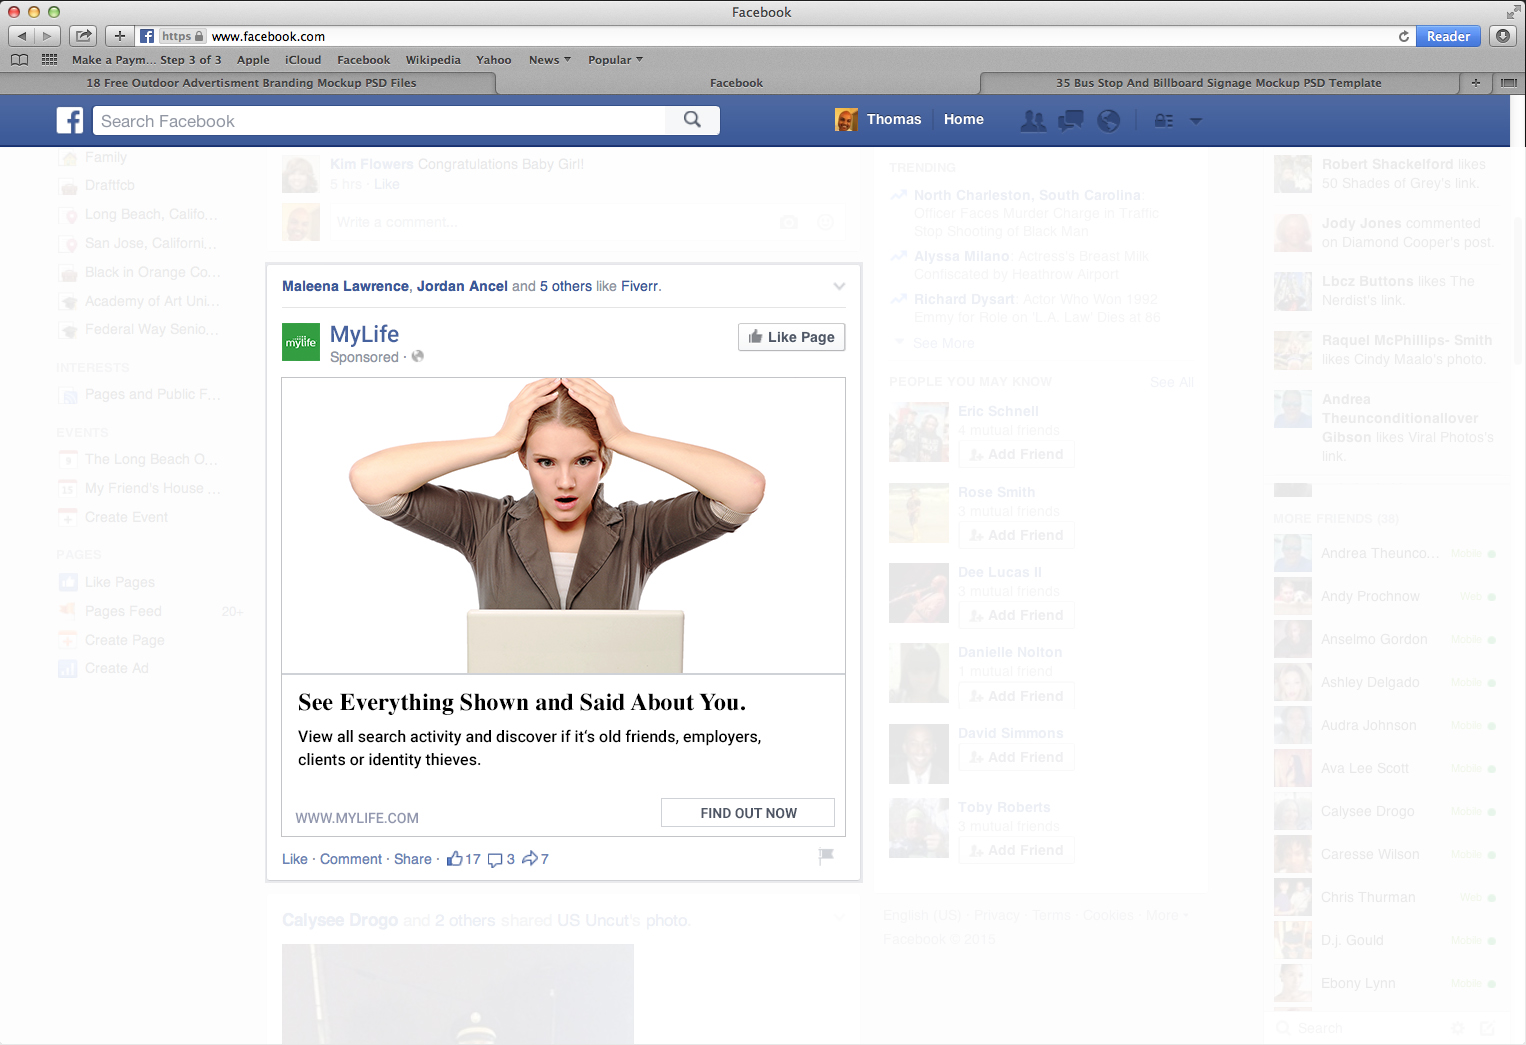
Task: Focus the Search Facebook field
Action: coord(380,121)
